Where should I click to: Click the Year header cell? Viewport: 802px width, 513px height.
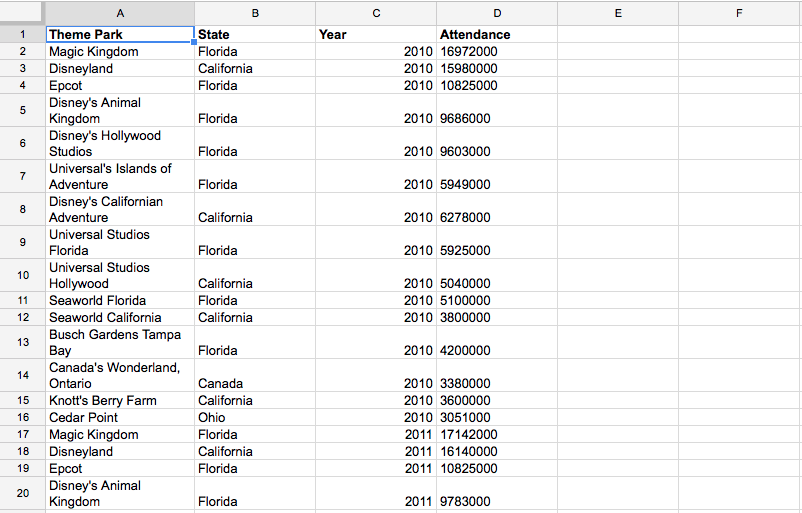coord(376,34)
